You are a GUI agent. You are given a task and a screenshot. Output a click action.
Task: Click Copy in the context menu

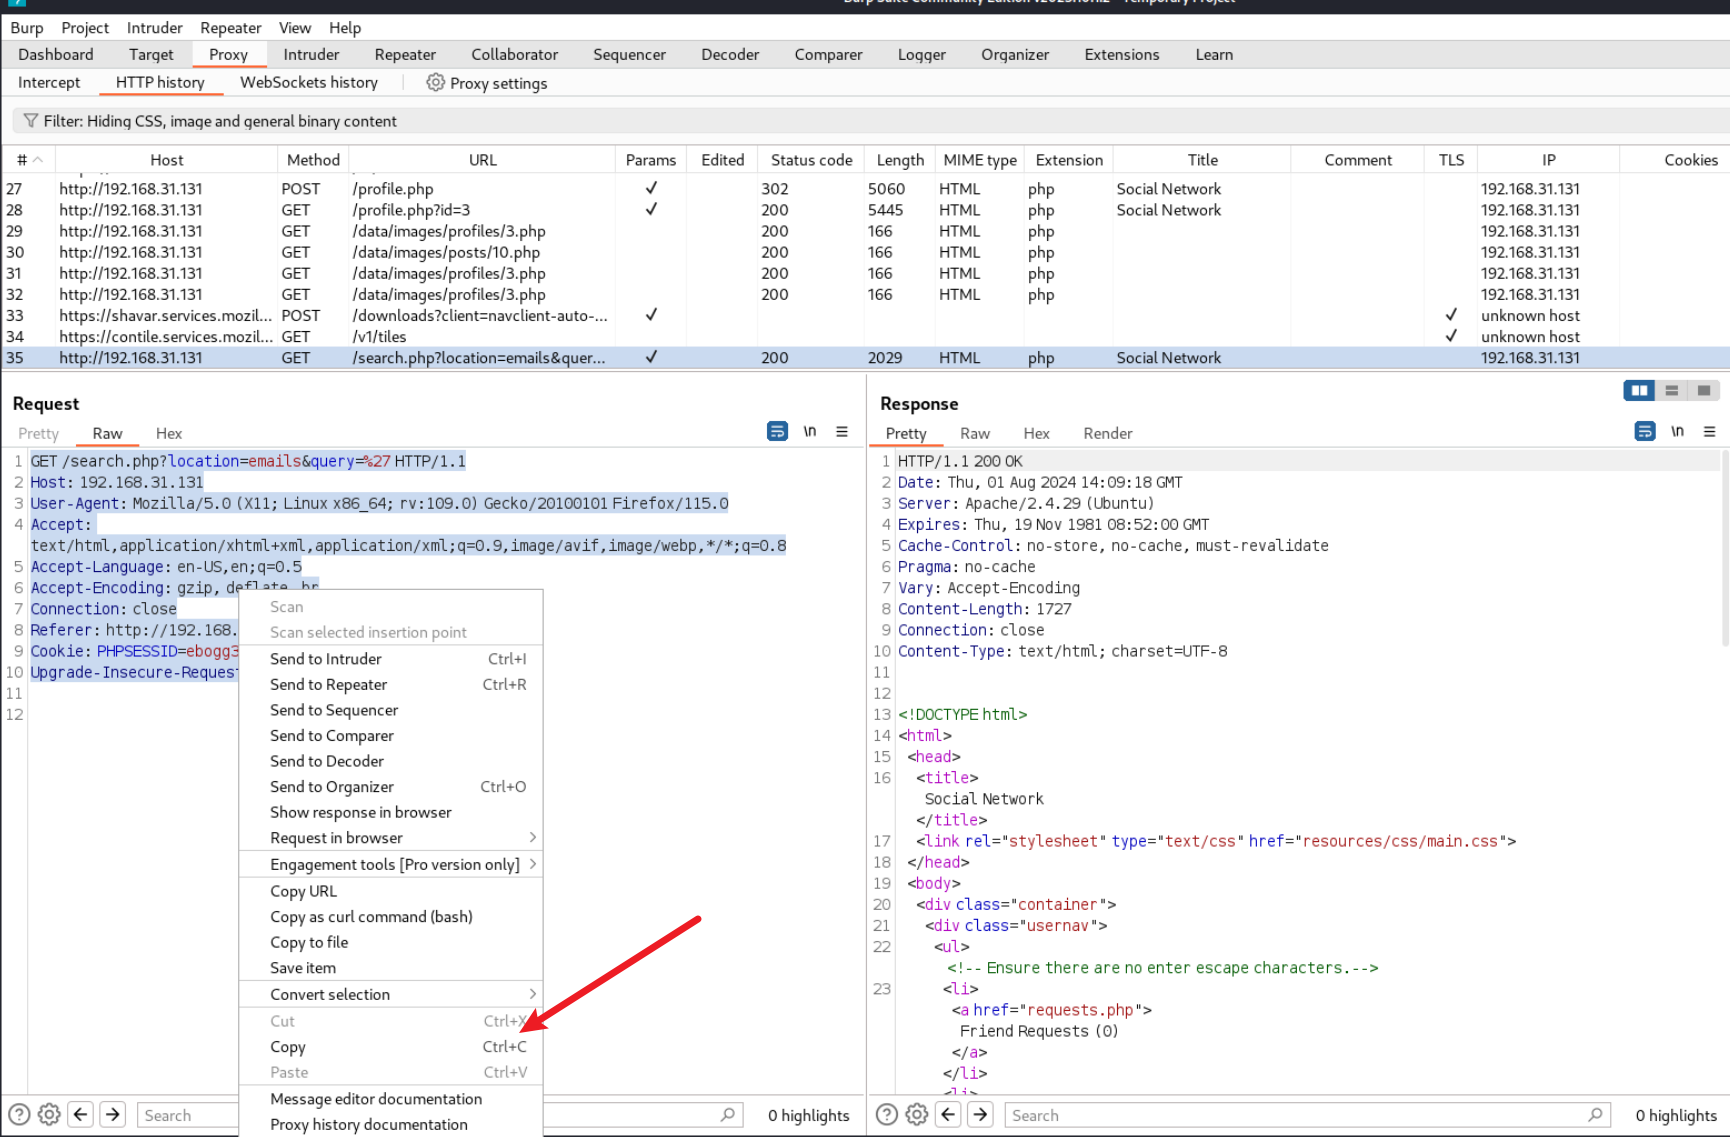pos(391,1047)
